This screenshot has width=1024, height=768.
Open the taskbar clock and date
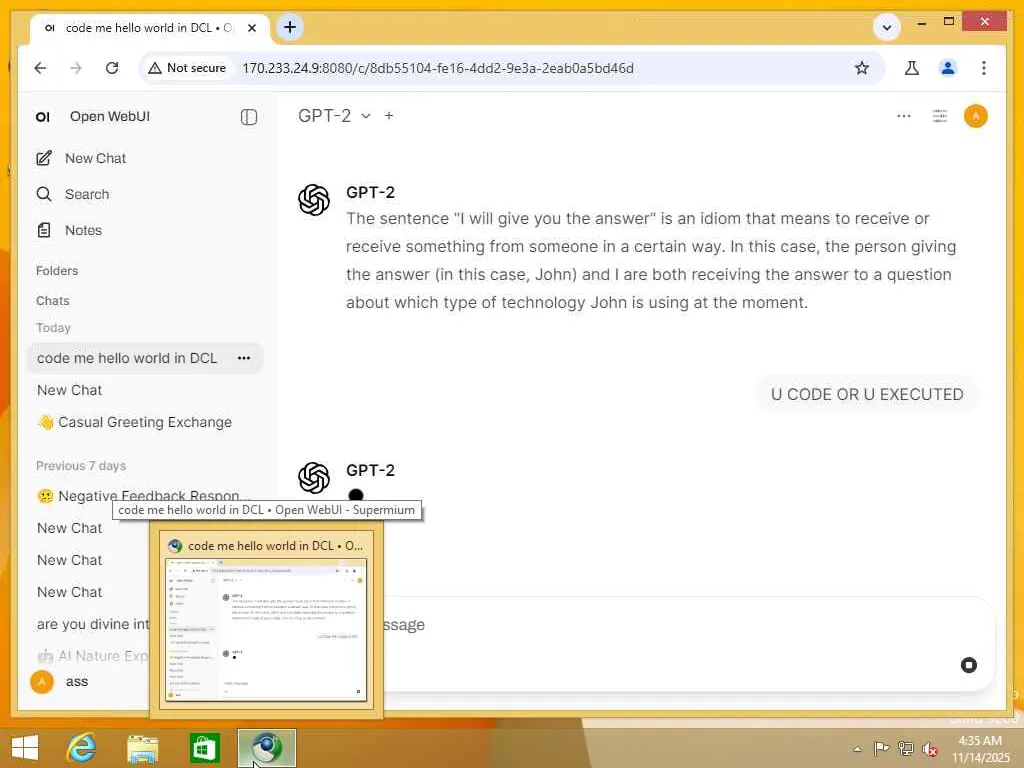pos(980,749)
